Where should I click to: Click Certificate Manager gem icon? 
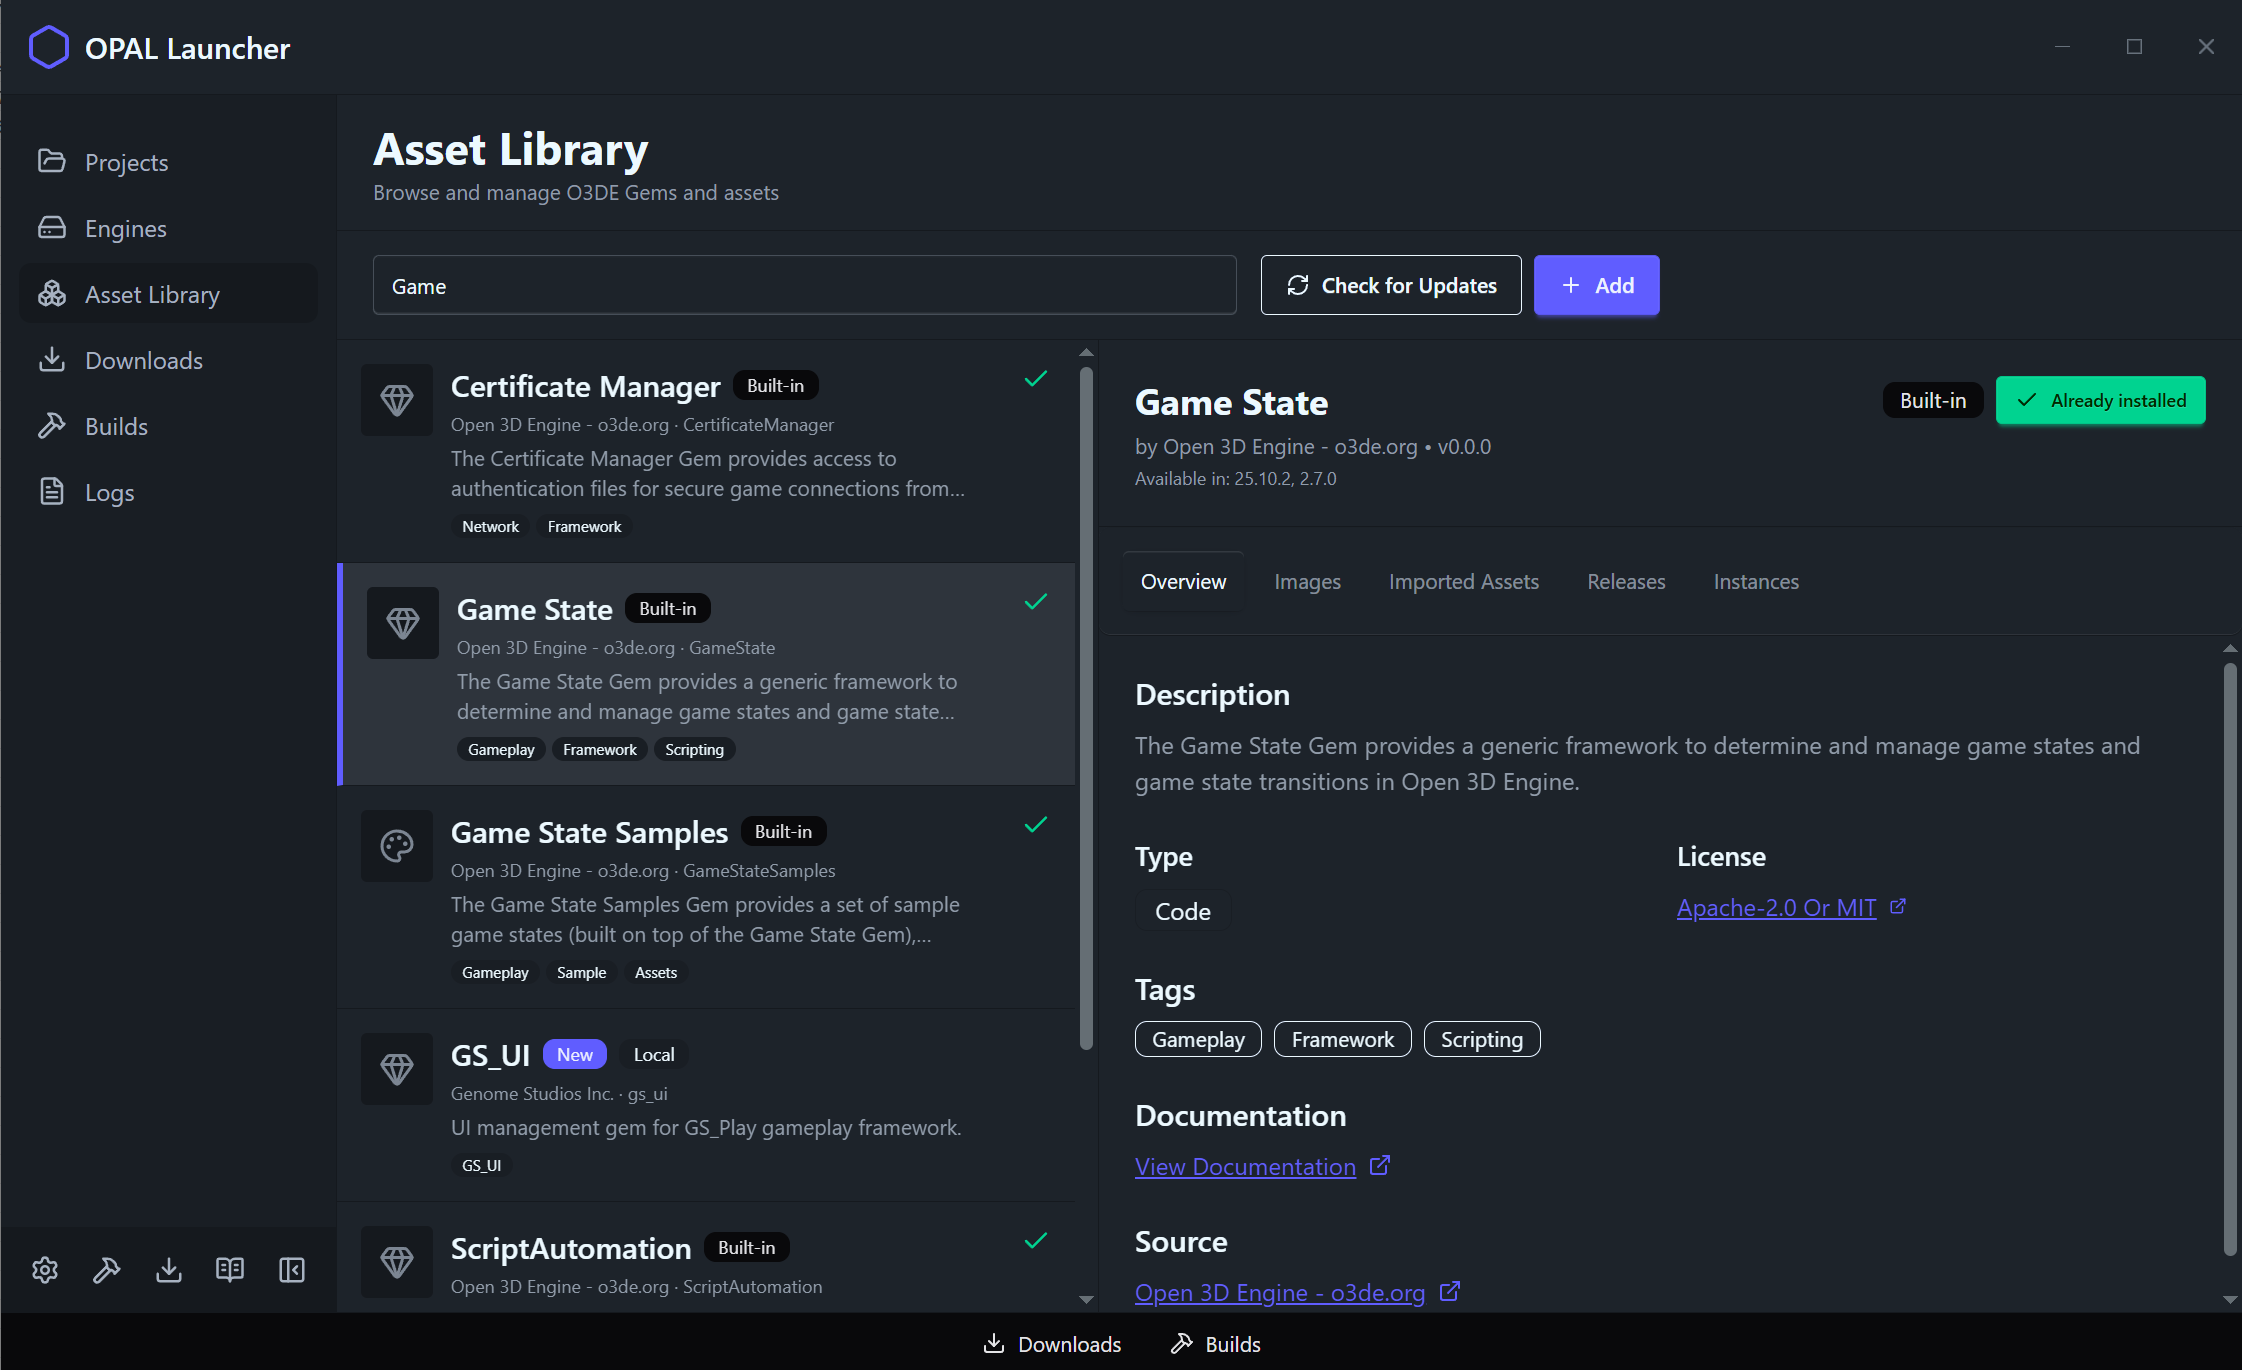click(397, 400)
